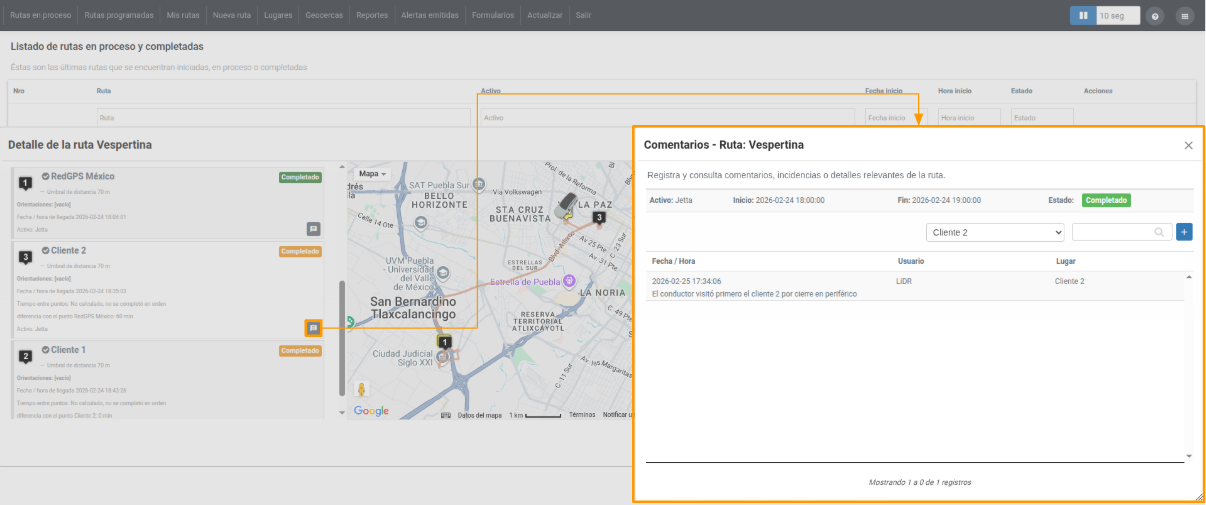The height and width of the screenshot is (505, 1206).
Task: Open comments icon for RedGPS México stop
Action: (x=313, y=228)
